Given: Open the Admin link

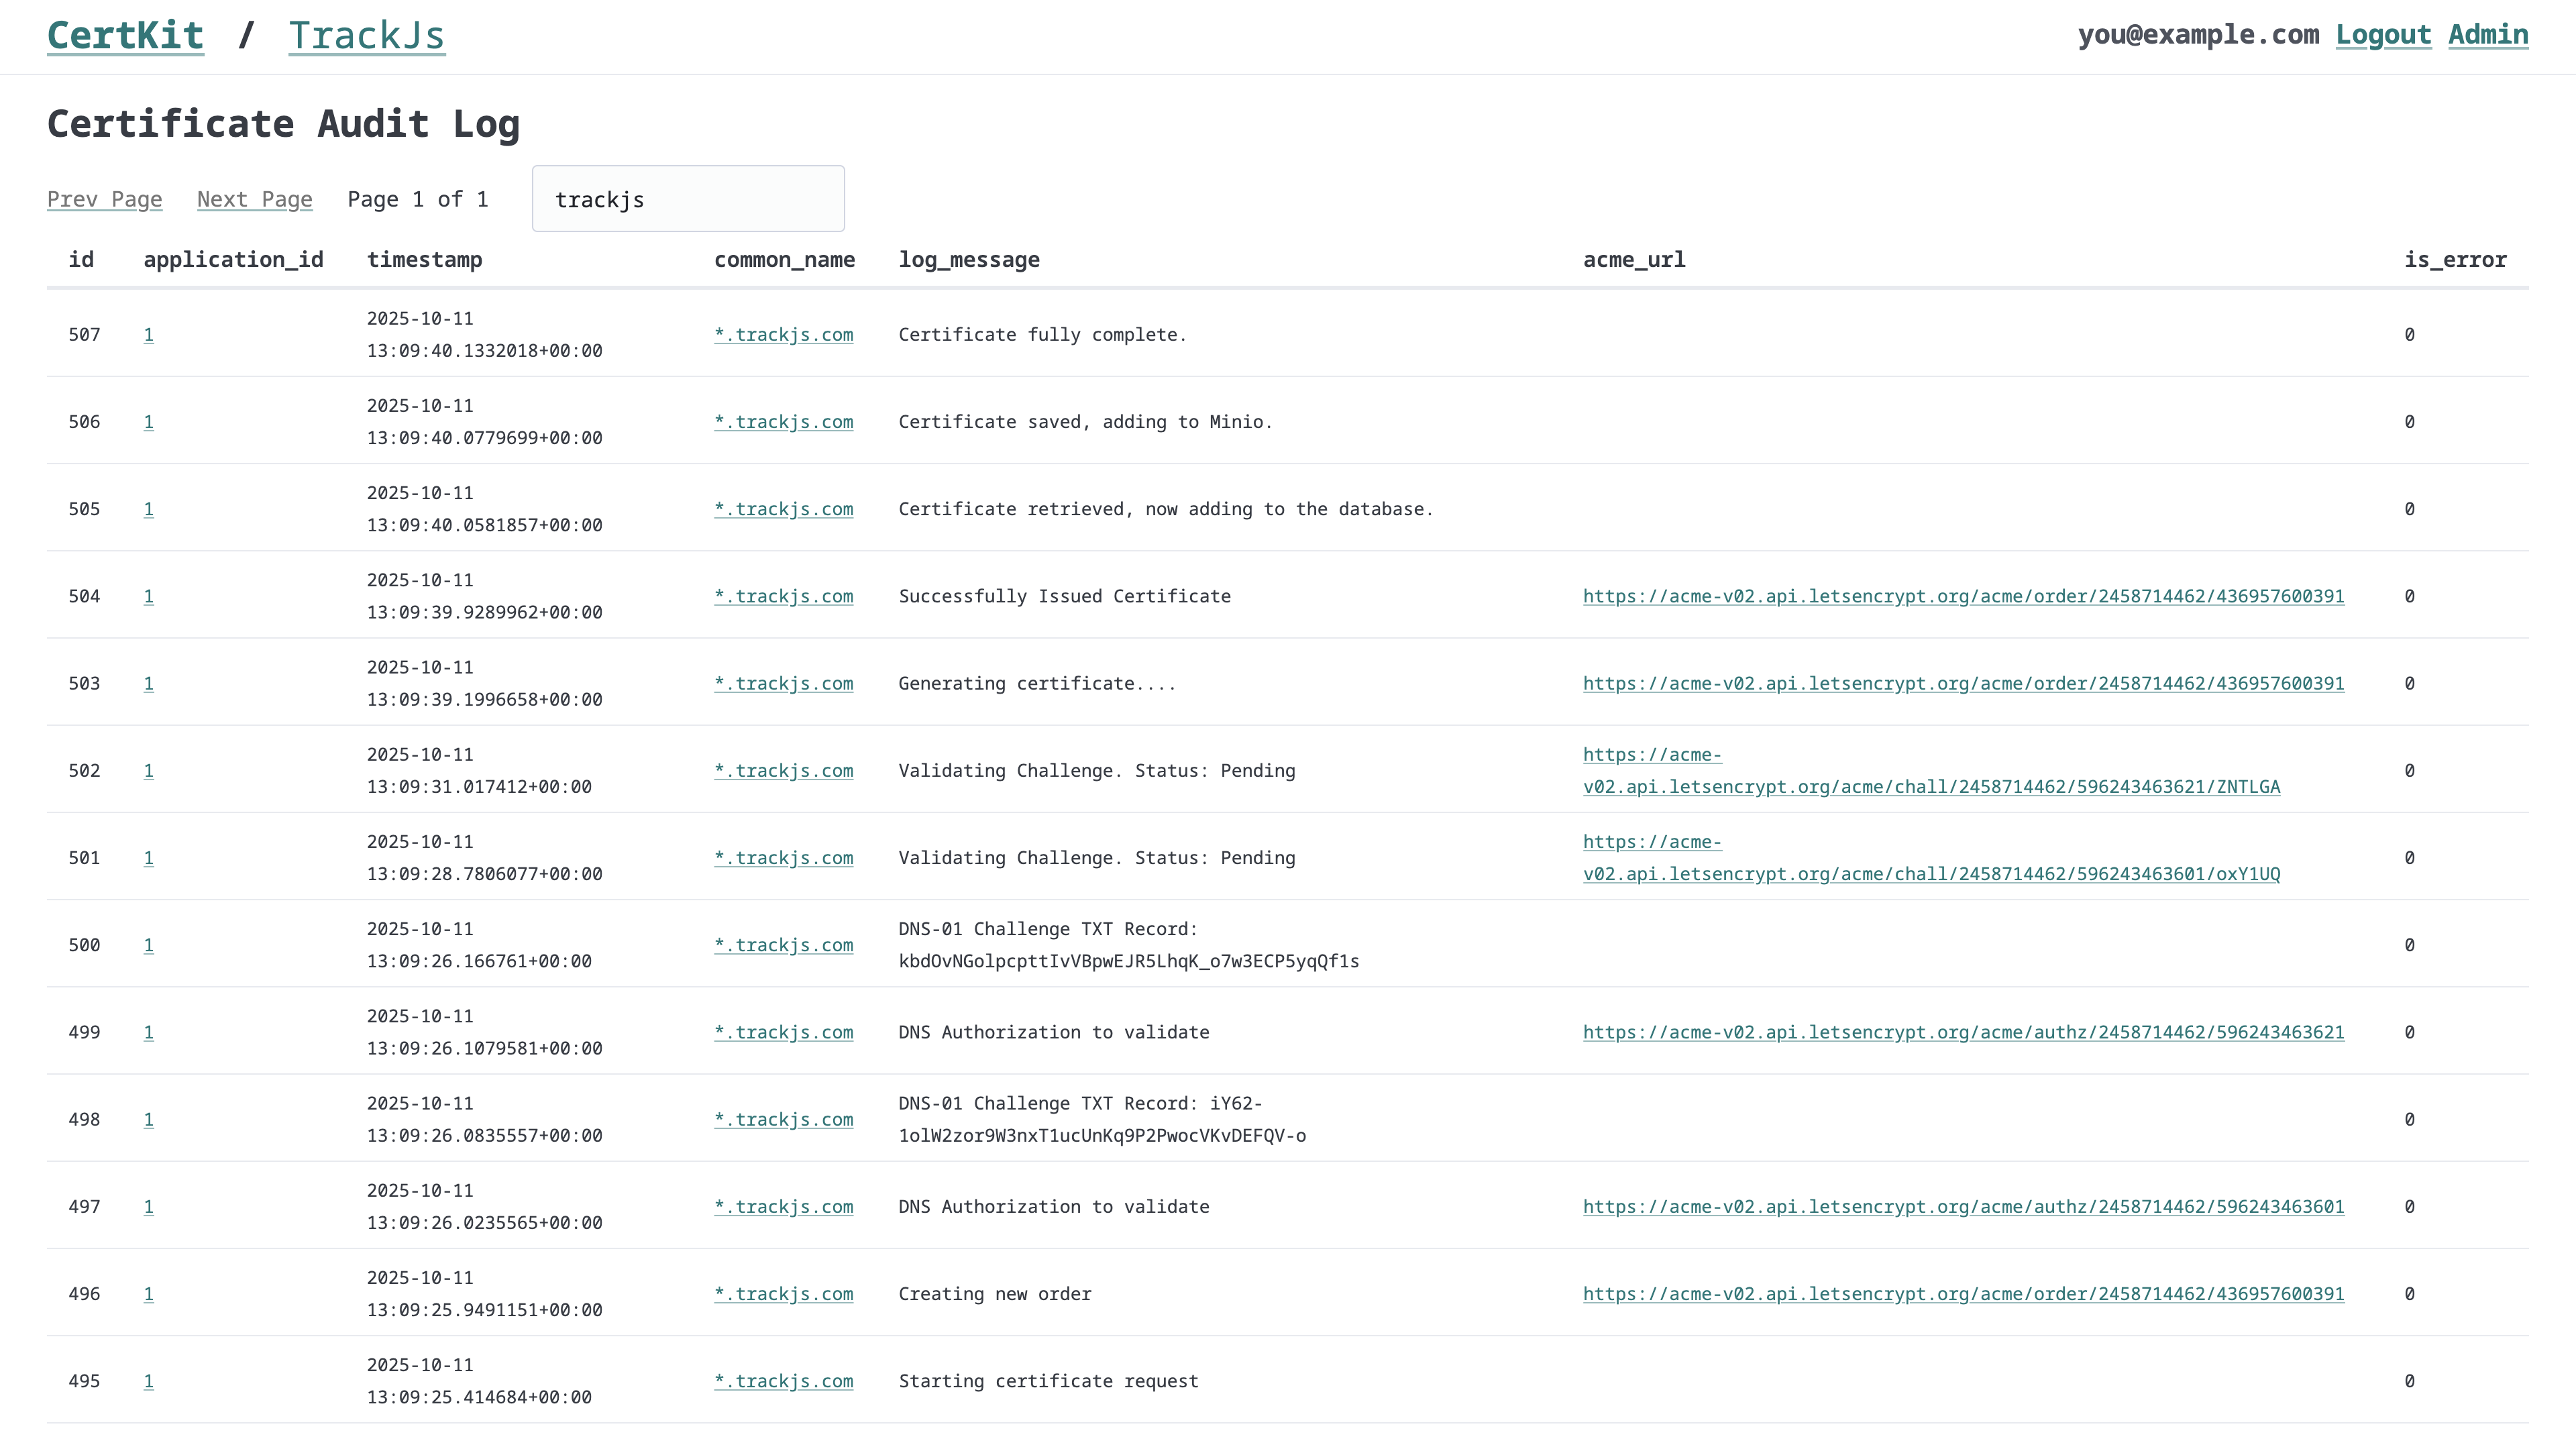Looking at the screenshot, I should [2487, 35].
